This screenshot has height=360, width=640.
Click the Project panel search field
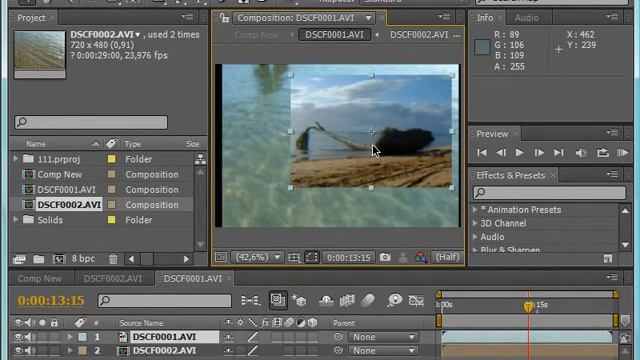pos(91,122)
